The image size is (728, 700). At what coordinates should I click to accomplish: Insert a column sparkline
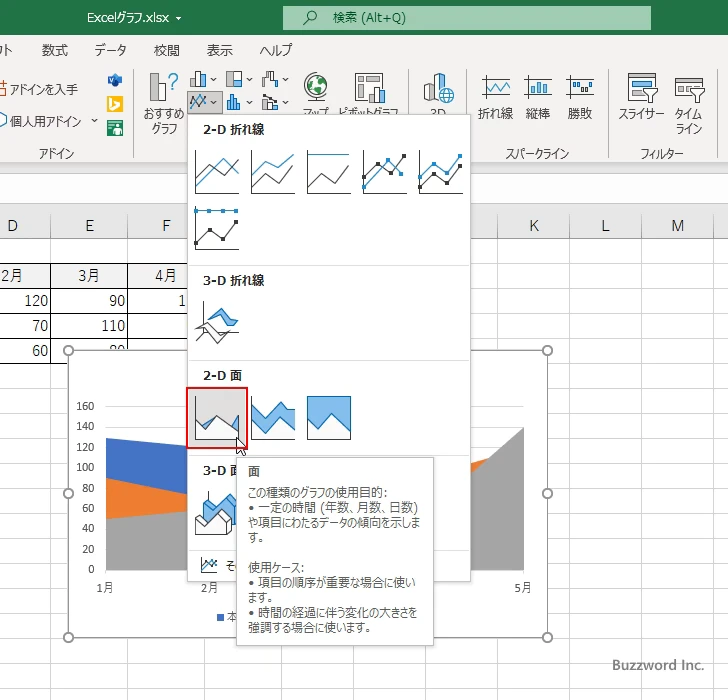click(538, 97)
